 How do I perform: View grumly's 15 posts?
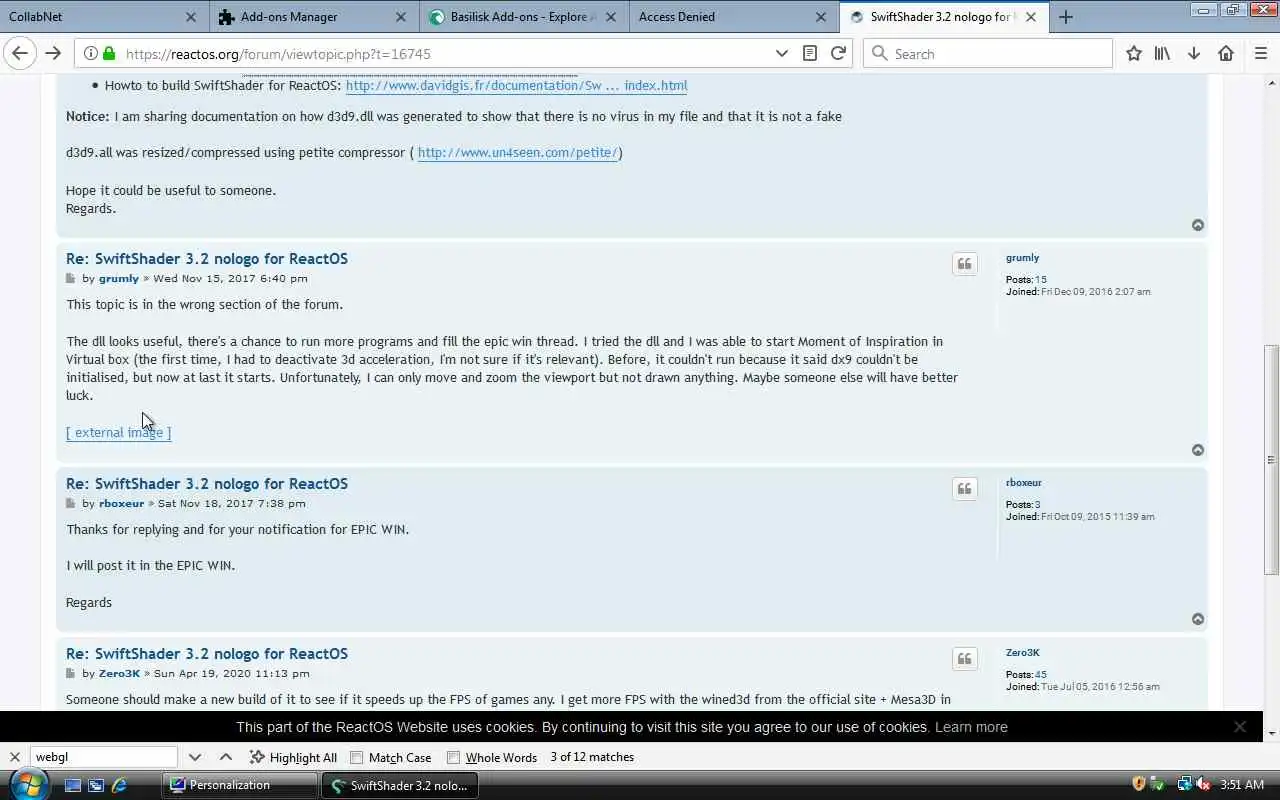click(x=1041, y=280)
